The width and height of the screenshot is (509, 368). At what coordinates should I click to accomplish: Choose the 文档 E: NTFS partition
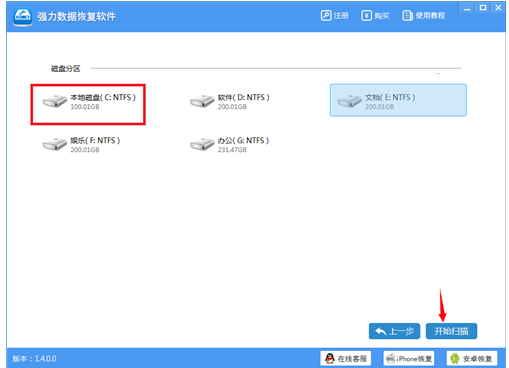[x=398, y=100]
